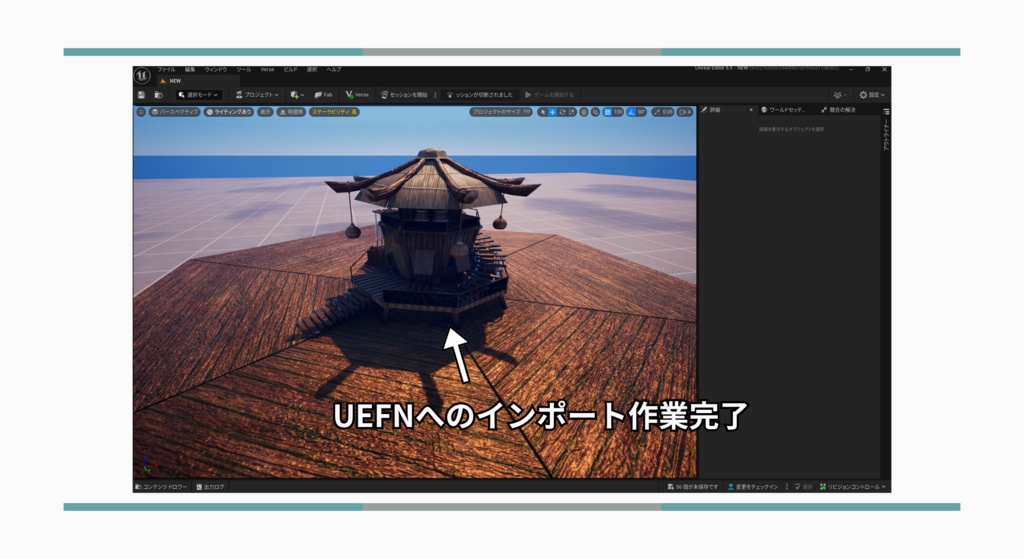
Task: Click the プロジェクトのサイズ indicator
Action: 500,112
